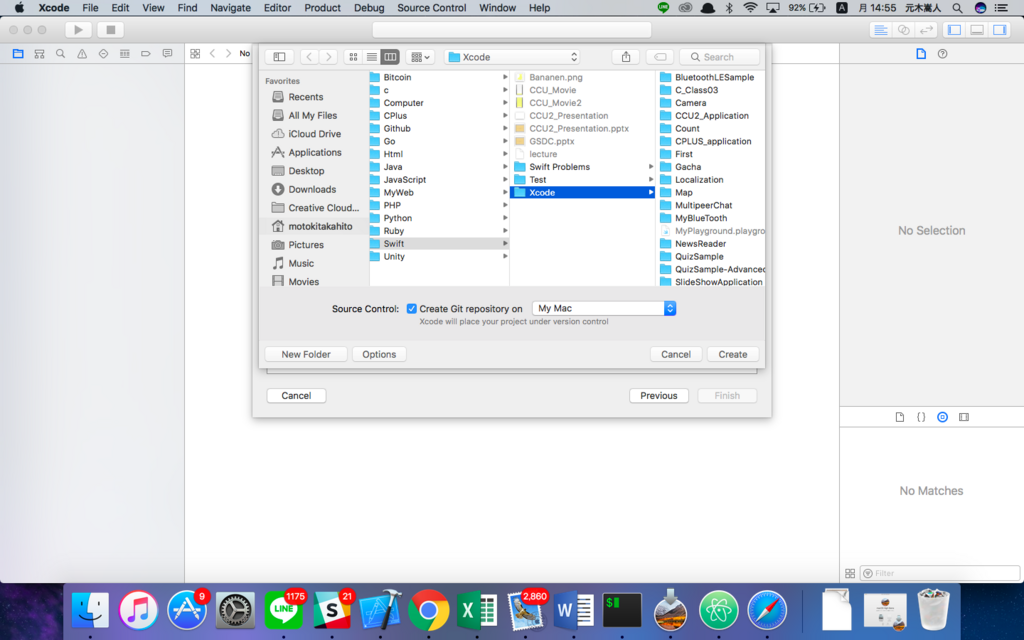Viewport: 1024px width, 640px height.
Task: Open the related items grid icon
Action: [x=195, y=54]
